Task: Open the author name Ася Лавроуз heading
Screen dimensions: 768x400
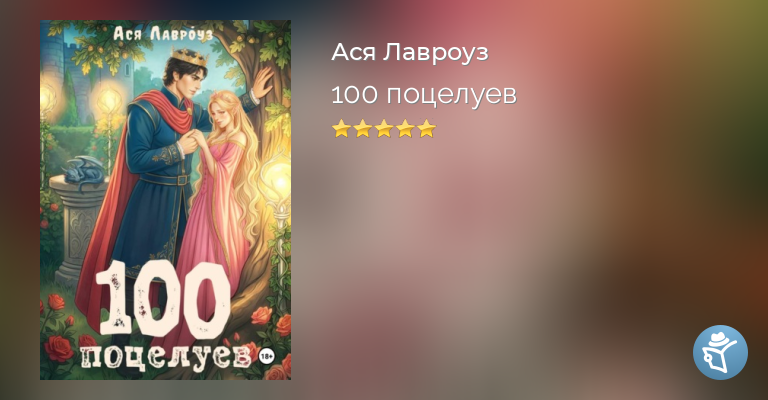Action: click(409, 52)
